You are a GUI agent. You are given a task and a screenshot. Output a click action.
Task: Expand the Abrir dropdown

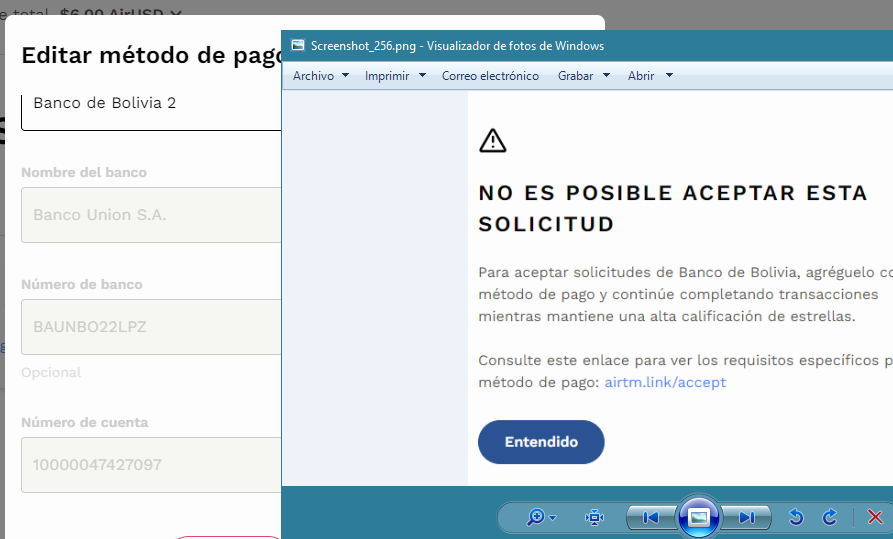click(650, 76)
